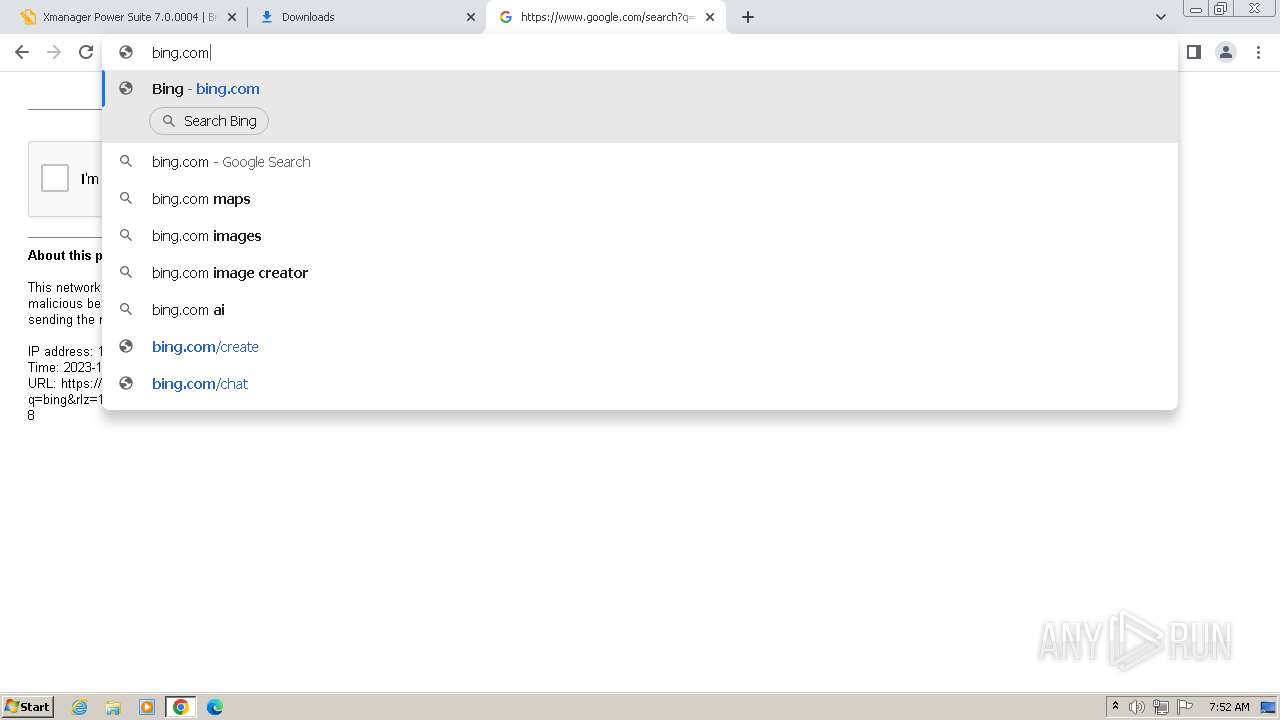Choose bing.com - Google Search suggestion
This screenshot has height=720, width=1280.
[x=640, y=162]
